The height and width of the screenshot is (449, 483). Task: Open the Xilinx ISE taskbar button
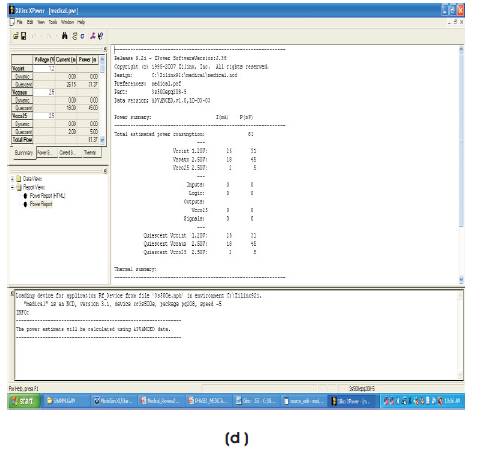[x=255, y=401]
